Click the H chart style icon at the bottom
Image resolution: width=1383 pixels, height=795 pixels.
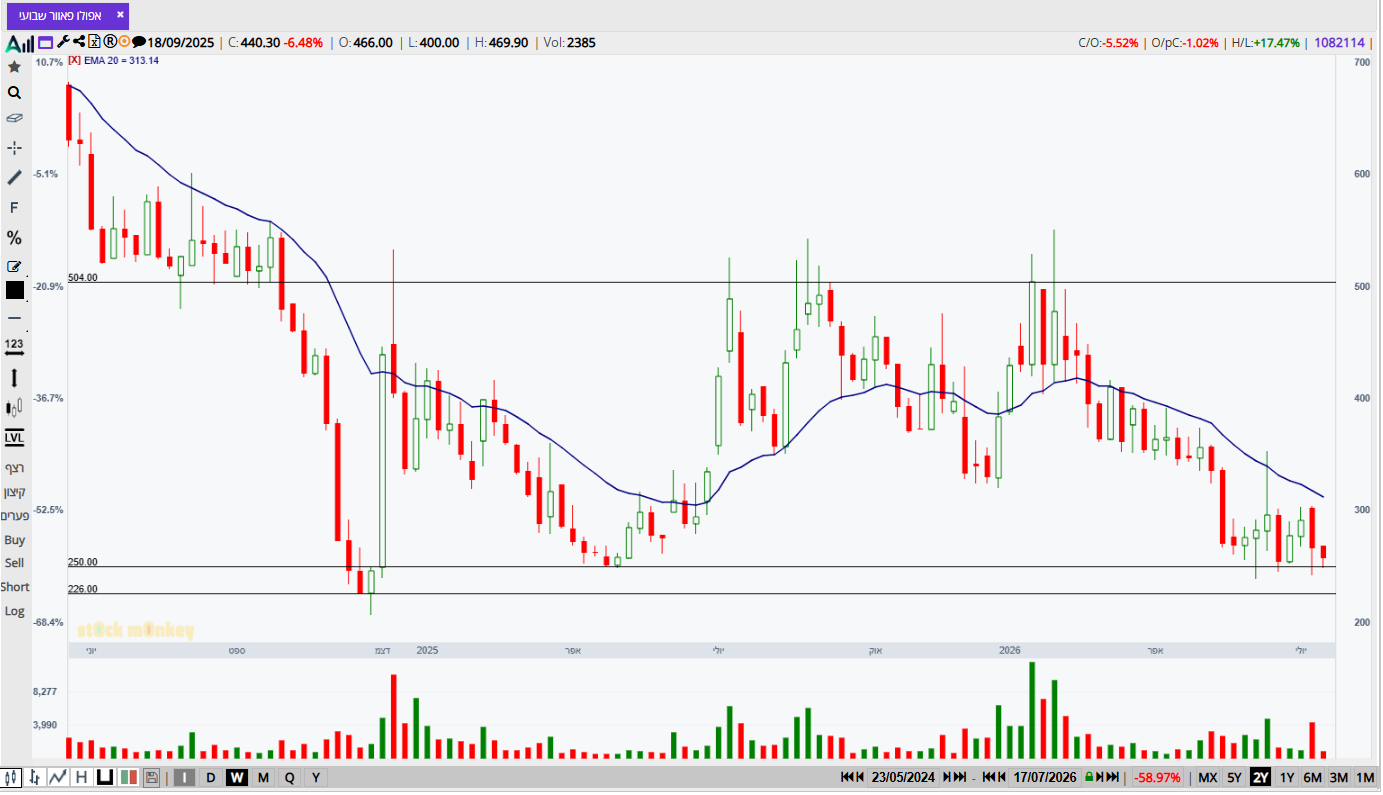(x=81, y=777)
